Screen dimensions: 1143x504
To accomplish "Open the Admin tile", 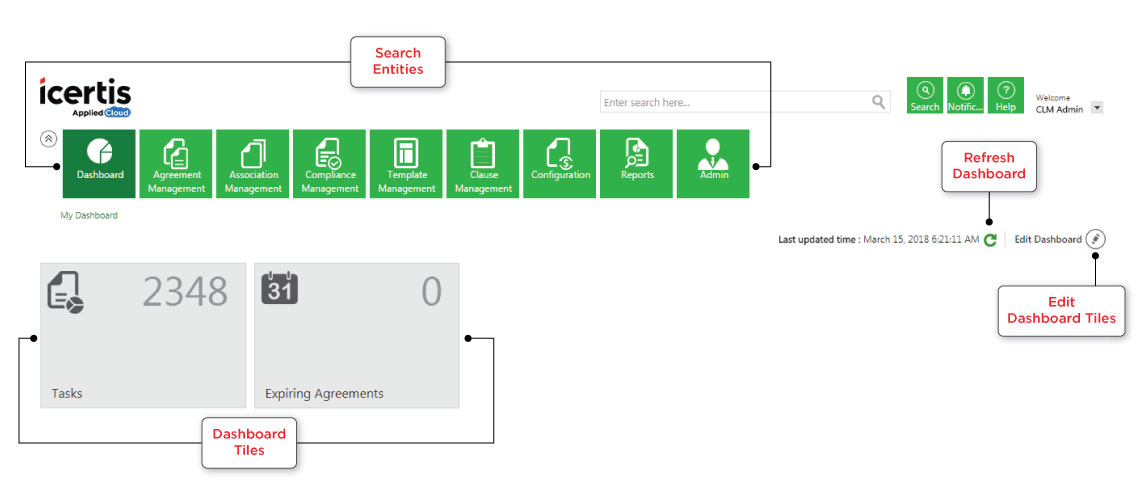I will click(x=714, y=164).
